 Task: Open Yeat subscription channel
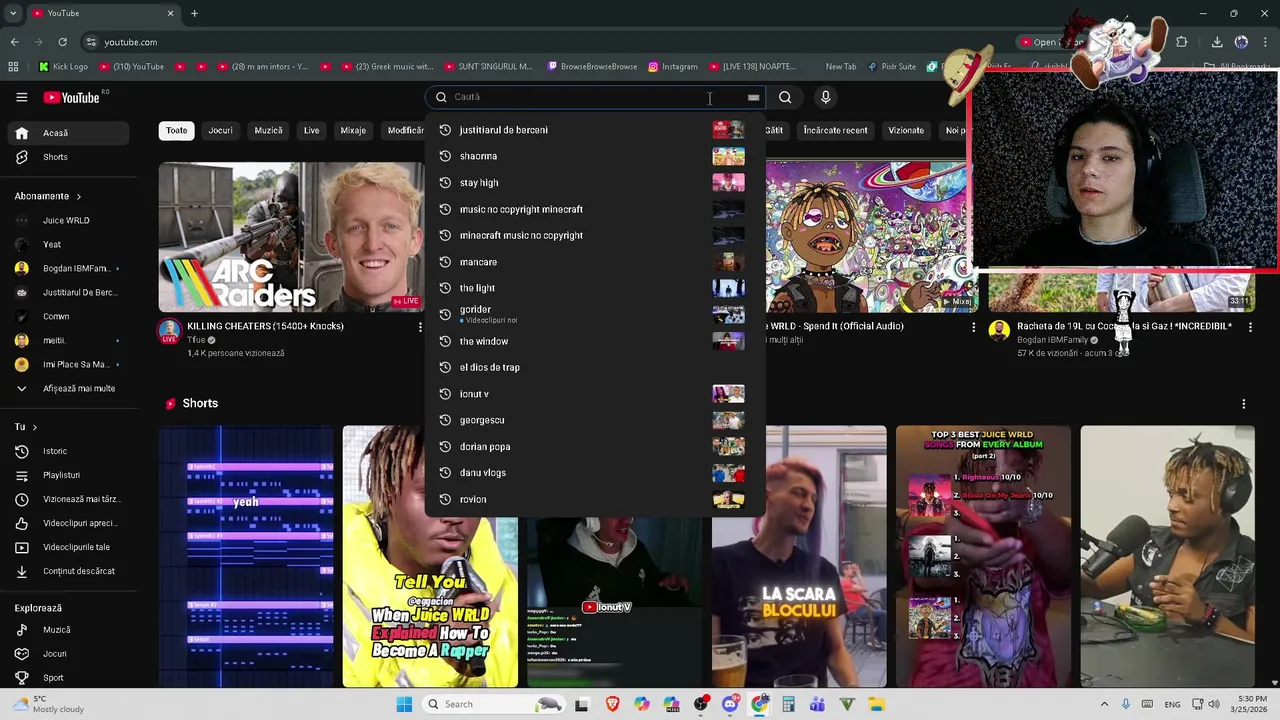click(68, 245)
